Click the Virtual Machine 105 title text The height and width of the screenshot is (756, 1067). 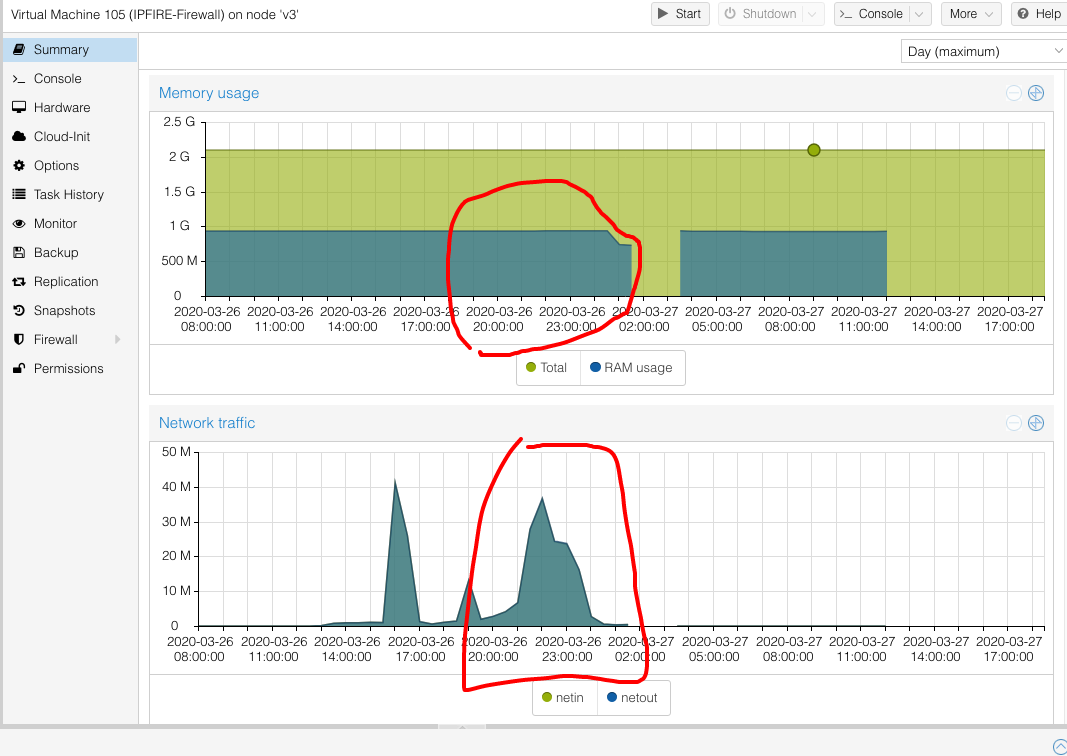coord(155,14)
